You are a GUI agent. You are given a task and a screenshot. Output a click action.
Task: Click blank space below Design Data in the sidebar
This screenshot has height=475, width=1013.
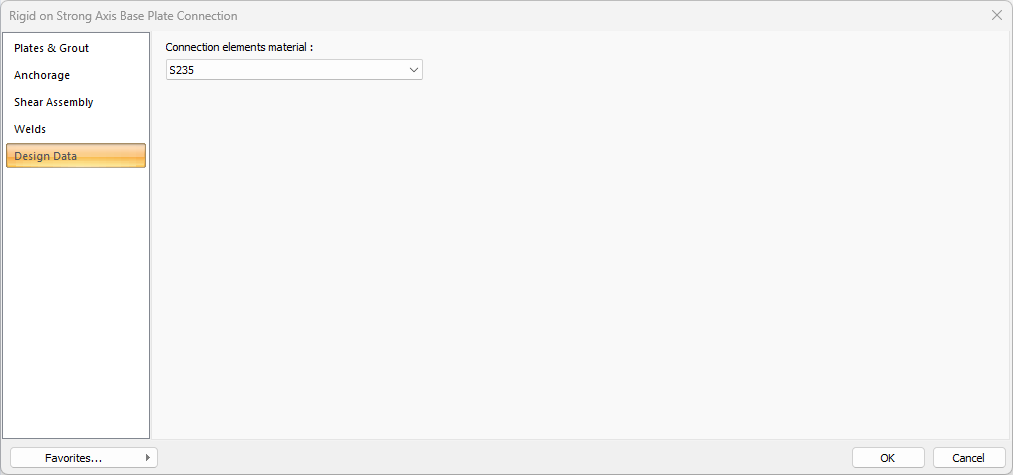point(76,300)
